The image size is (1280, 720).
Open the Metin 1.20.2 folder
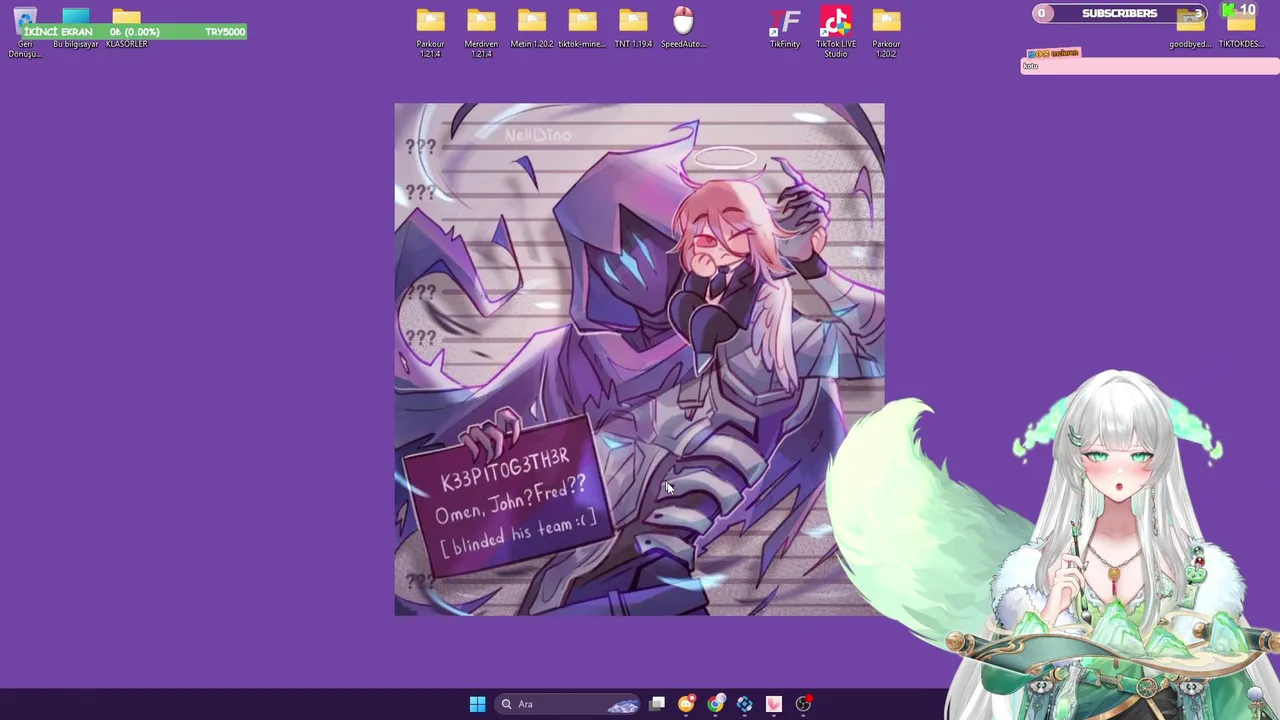[x=532, y=28]
